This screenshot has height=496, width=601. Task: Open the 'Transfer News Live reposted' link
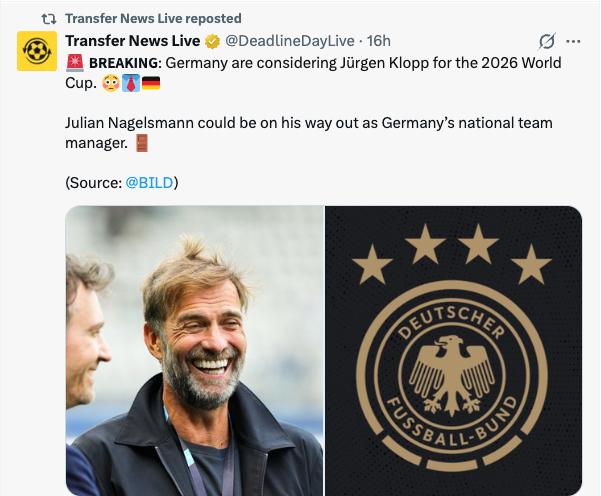152,18
